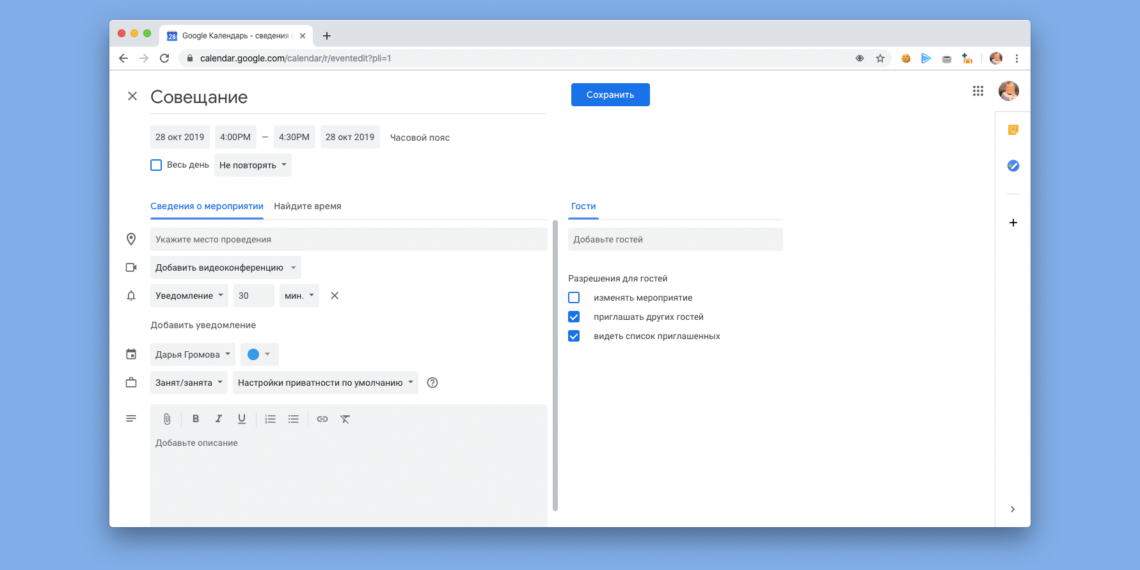Toggle bold formatting in description toolbar
Viewport: 1140px width, 570px height.
[196, 419]
